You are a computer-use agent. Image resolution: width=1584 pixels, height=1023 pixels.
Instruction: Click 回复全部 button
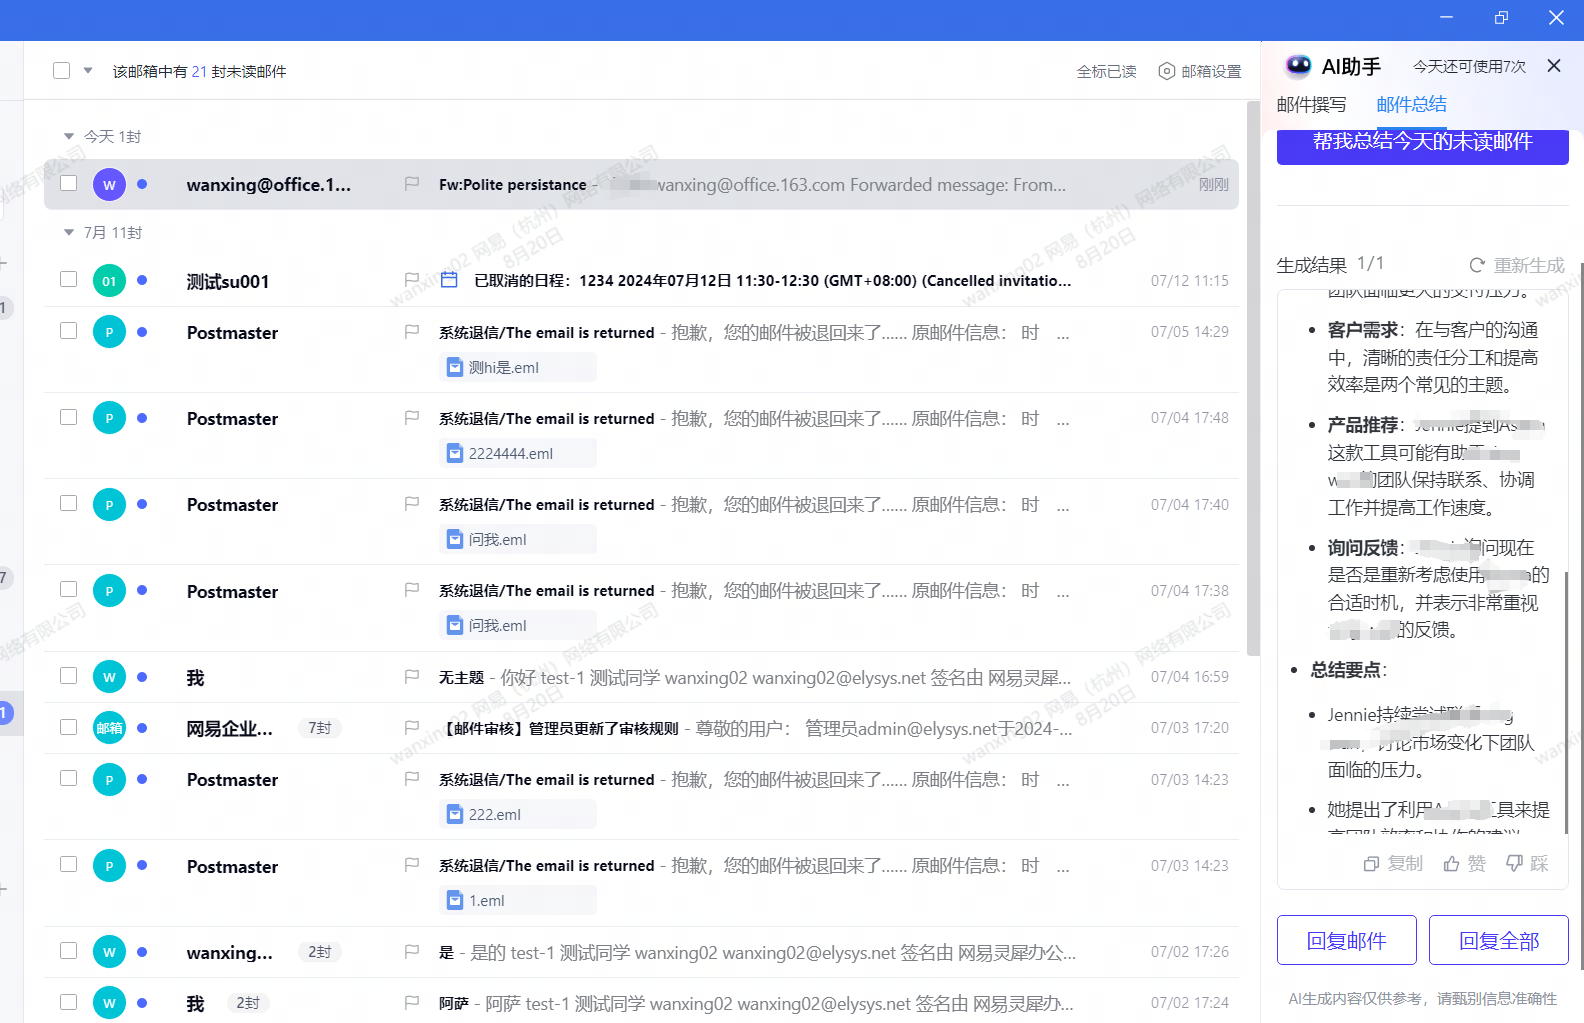click(1499, 940)
